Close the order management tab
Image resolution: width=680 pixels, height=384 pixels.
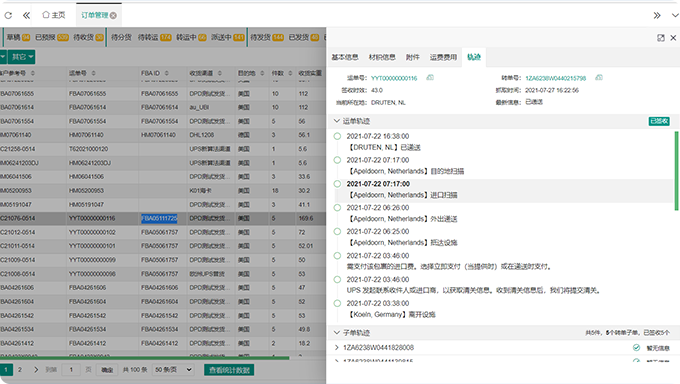tap(113, 16)
